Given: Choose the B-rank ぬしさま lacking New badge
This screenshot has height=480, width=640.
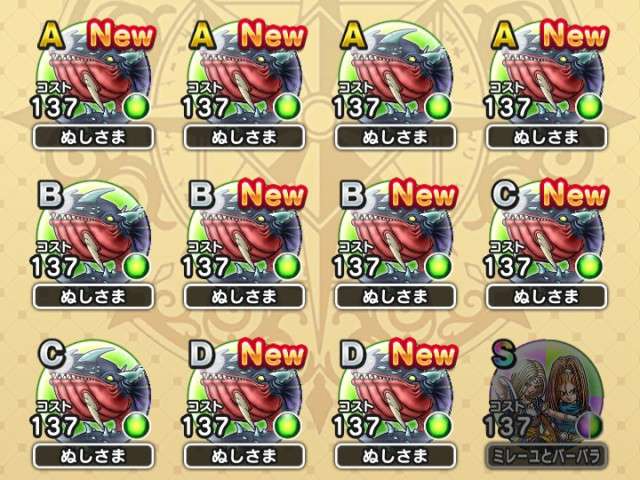Looking at the screenshot, I should click(x=93, y=235).
